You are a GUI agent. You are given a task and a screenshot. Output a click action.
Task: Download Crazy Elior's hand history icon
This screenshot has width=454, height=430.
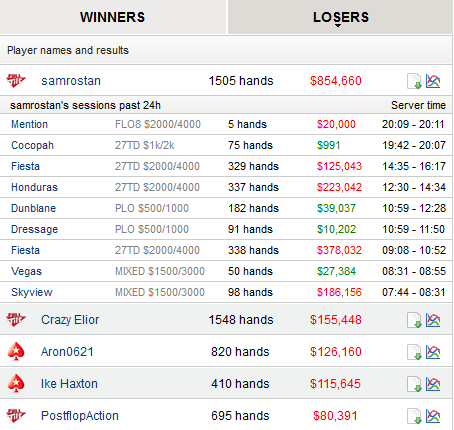[x=414, y=320]
